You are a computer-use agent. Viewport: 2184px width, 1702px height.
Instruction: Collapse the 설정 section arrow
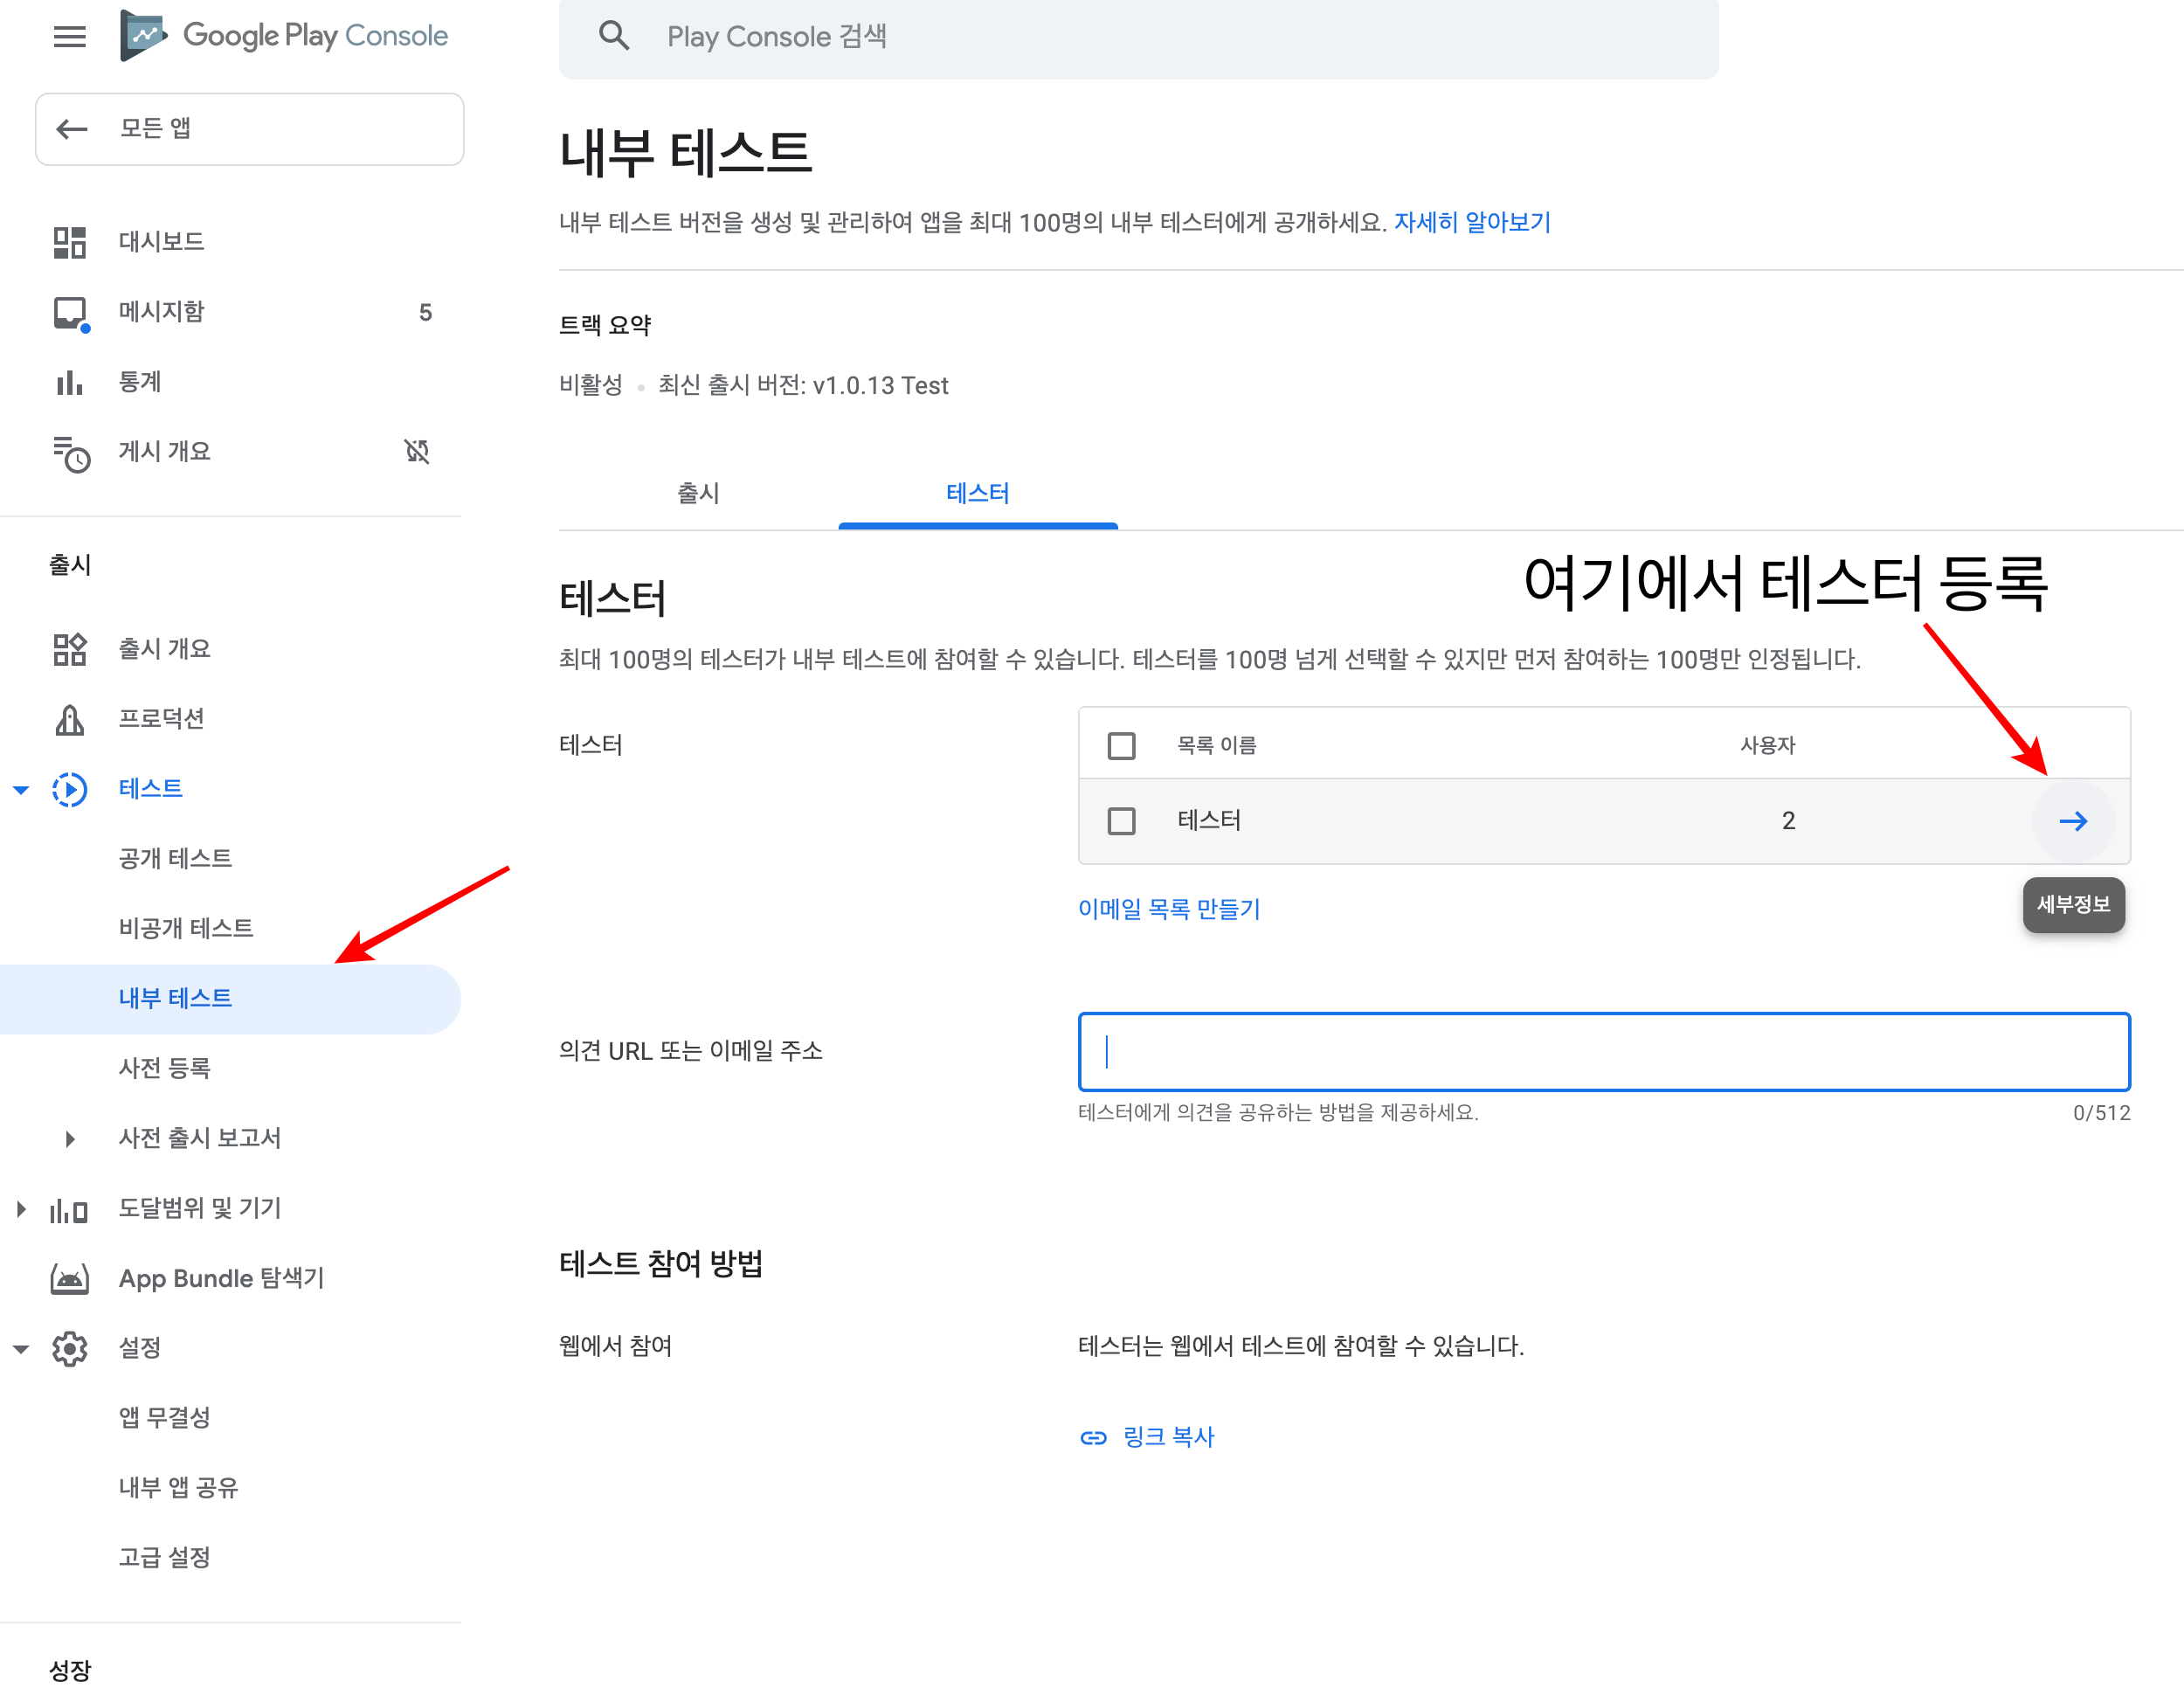(x=21, y=1349)
